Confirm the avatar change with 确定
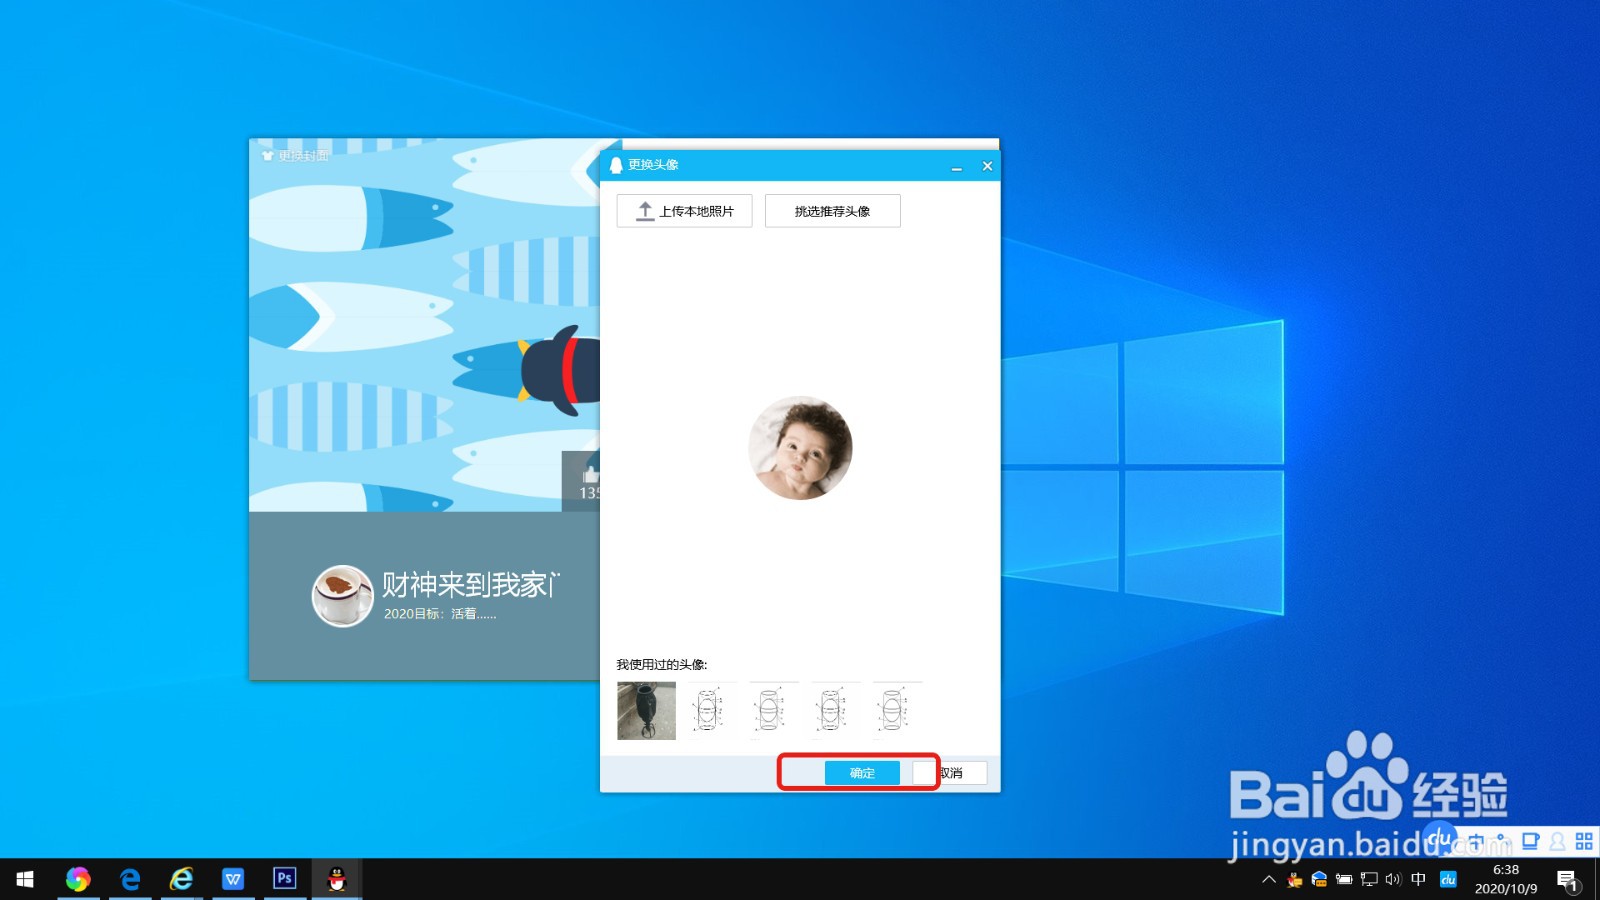Image resolution: width=1600 pixels, height=900 pixels. [x=860, y=772]
